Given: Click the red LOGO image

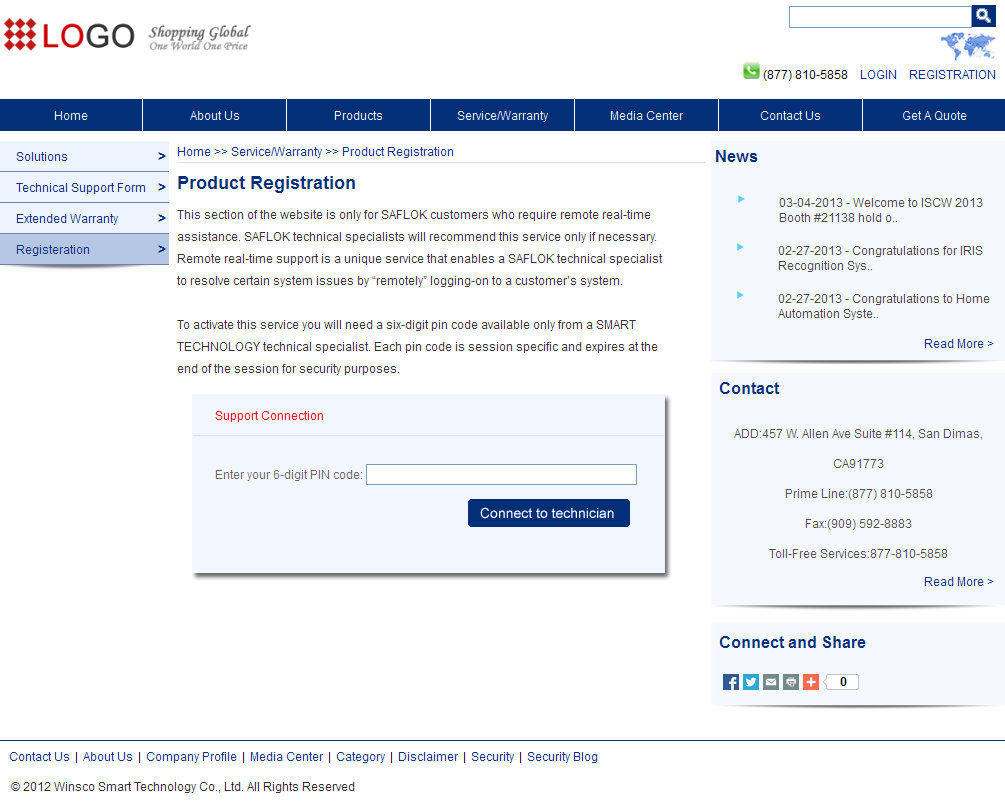Looking at the screenshot, I should pyautogui.click(x=69, y=35).
